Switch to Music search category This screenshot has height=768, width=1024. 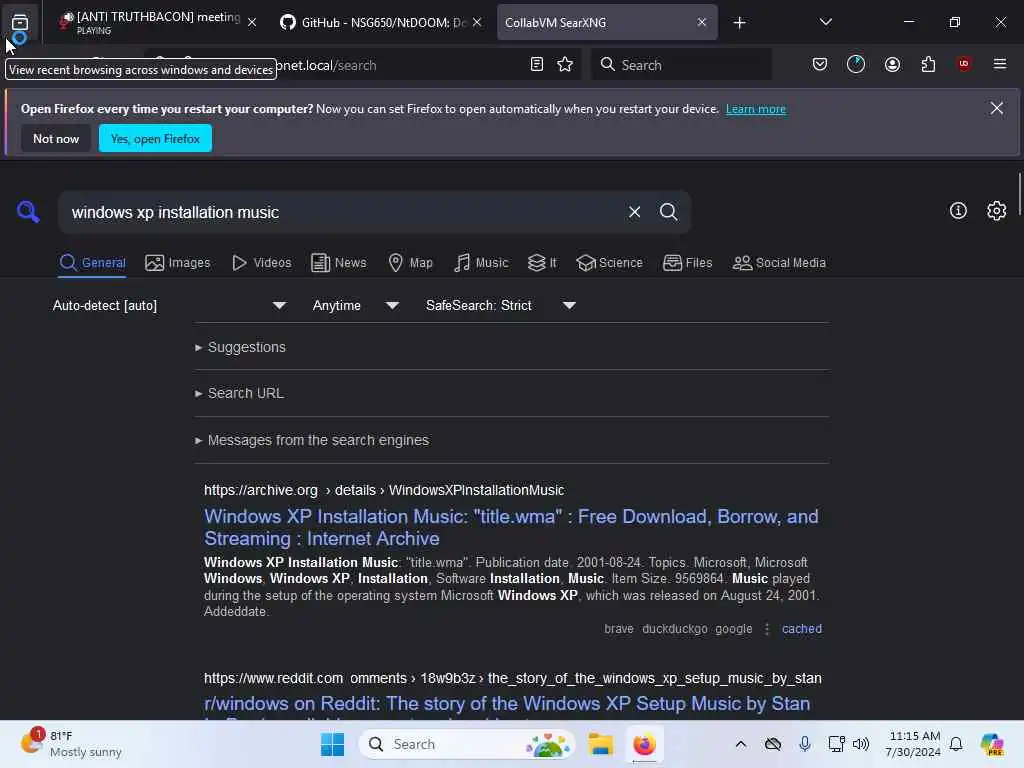[x=481, y=263]
